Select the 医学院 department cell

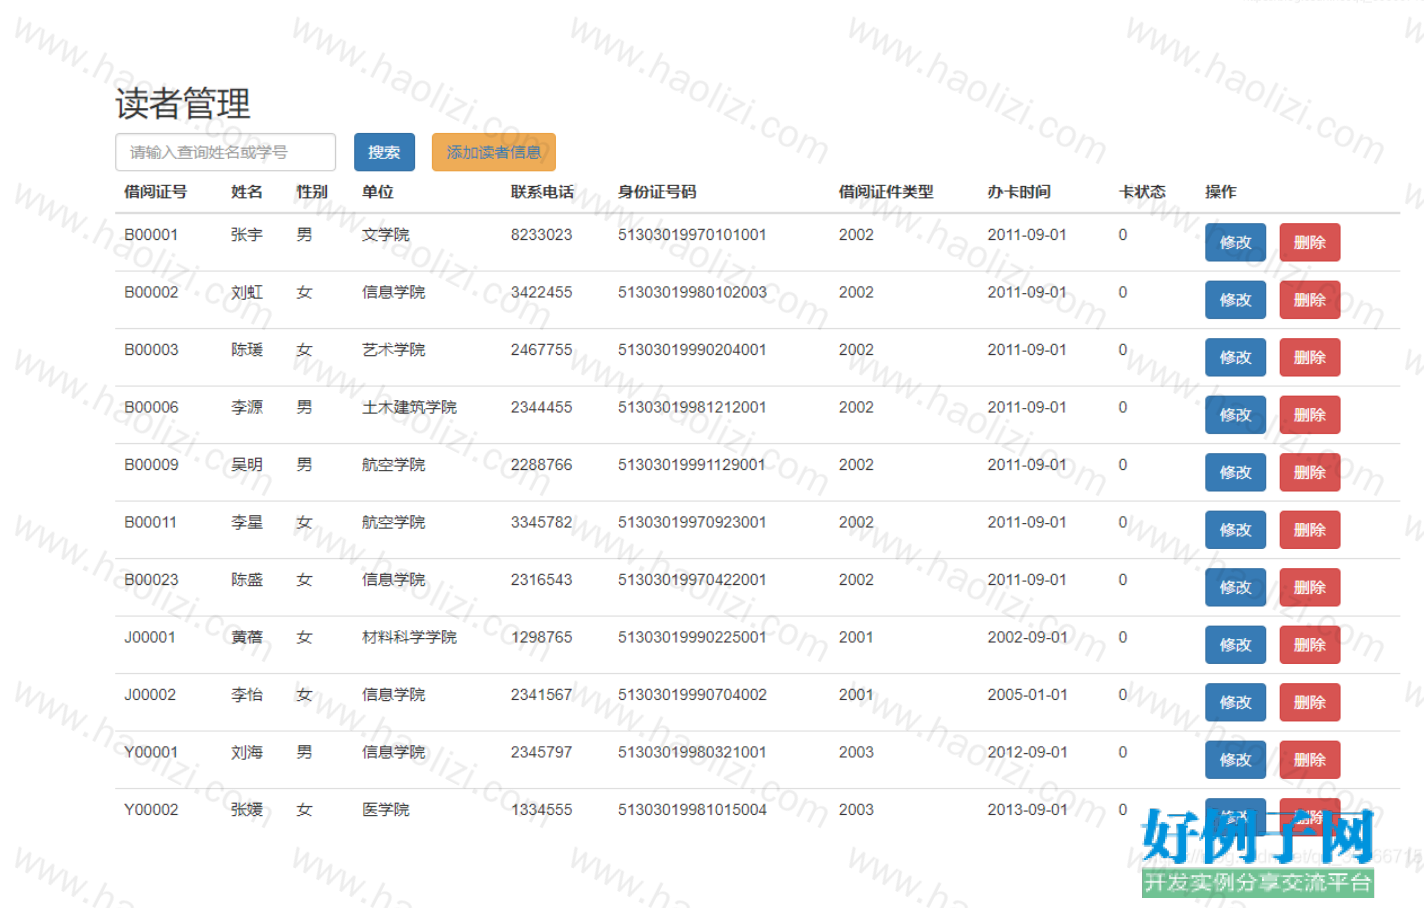[386, 810]
